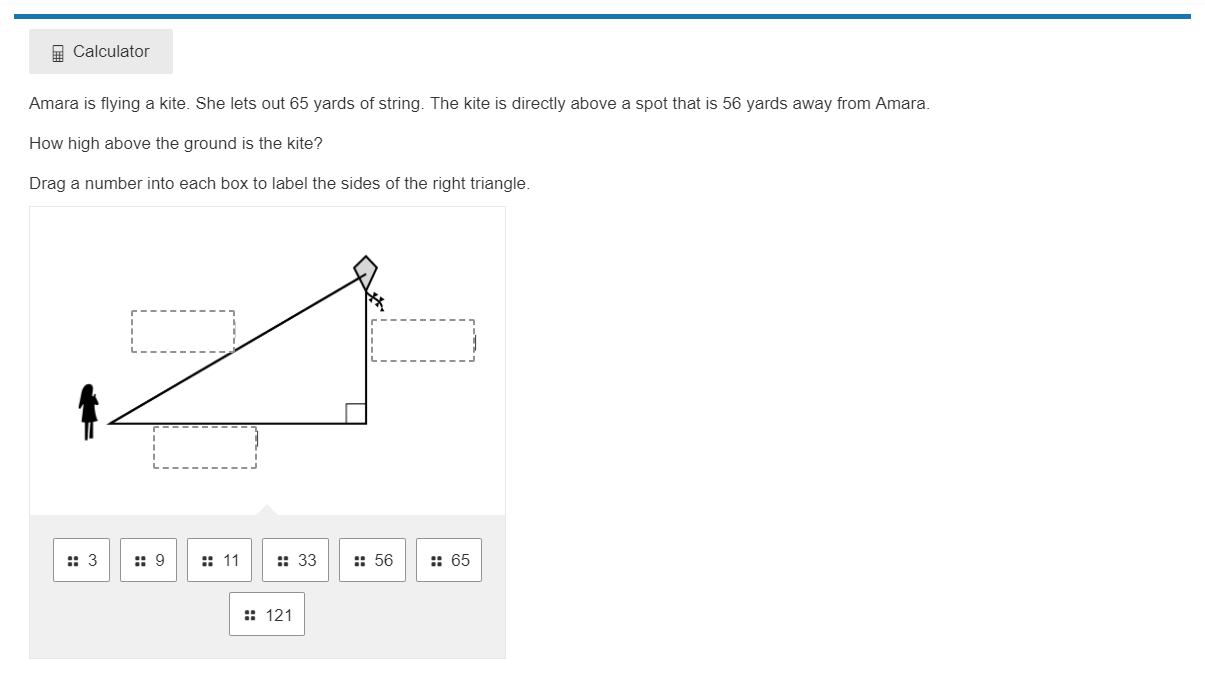The width and height of the screenshot is (1205, 678).
Task: Click the empty box beside the hypotenuse
Action: (x=183, y=331)
